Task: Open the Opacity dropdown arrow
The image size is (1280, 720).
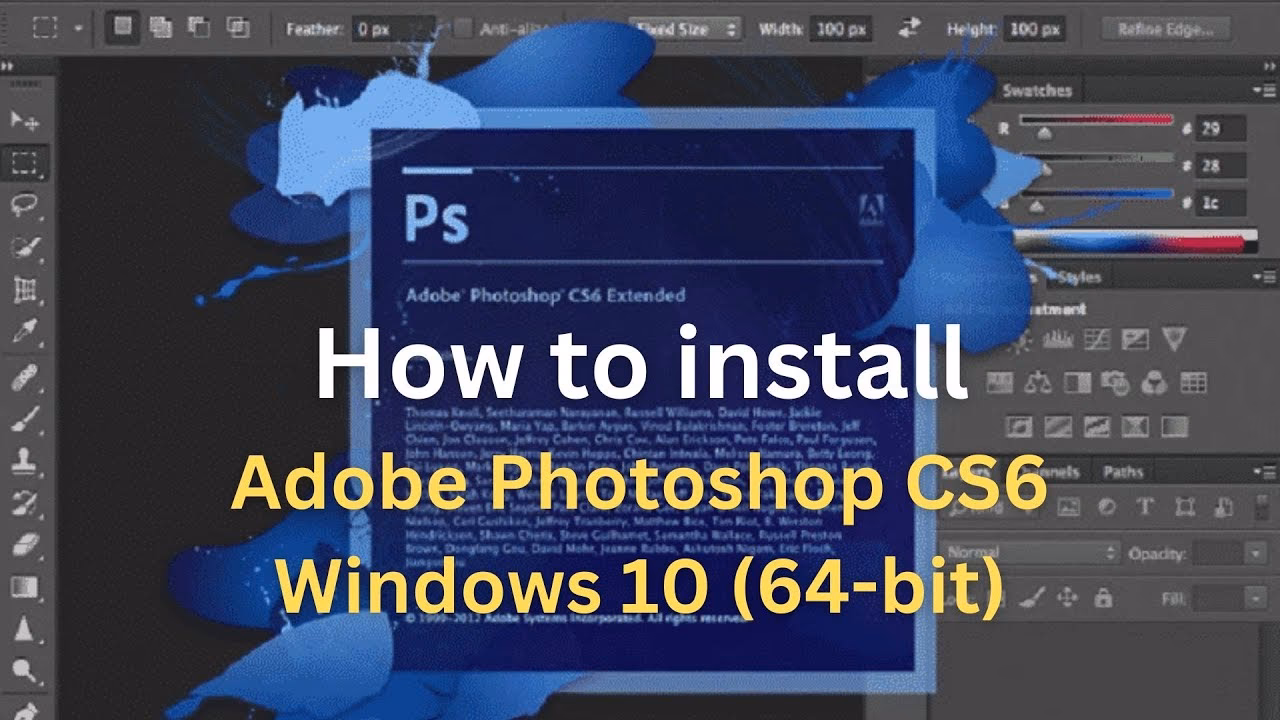Action: [x=1256, y=551]
